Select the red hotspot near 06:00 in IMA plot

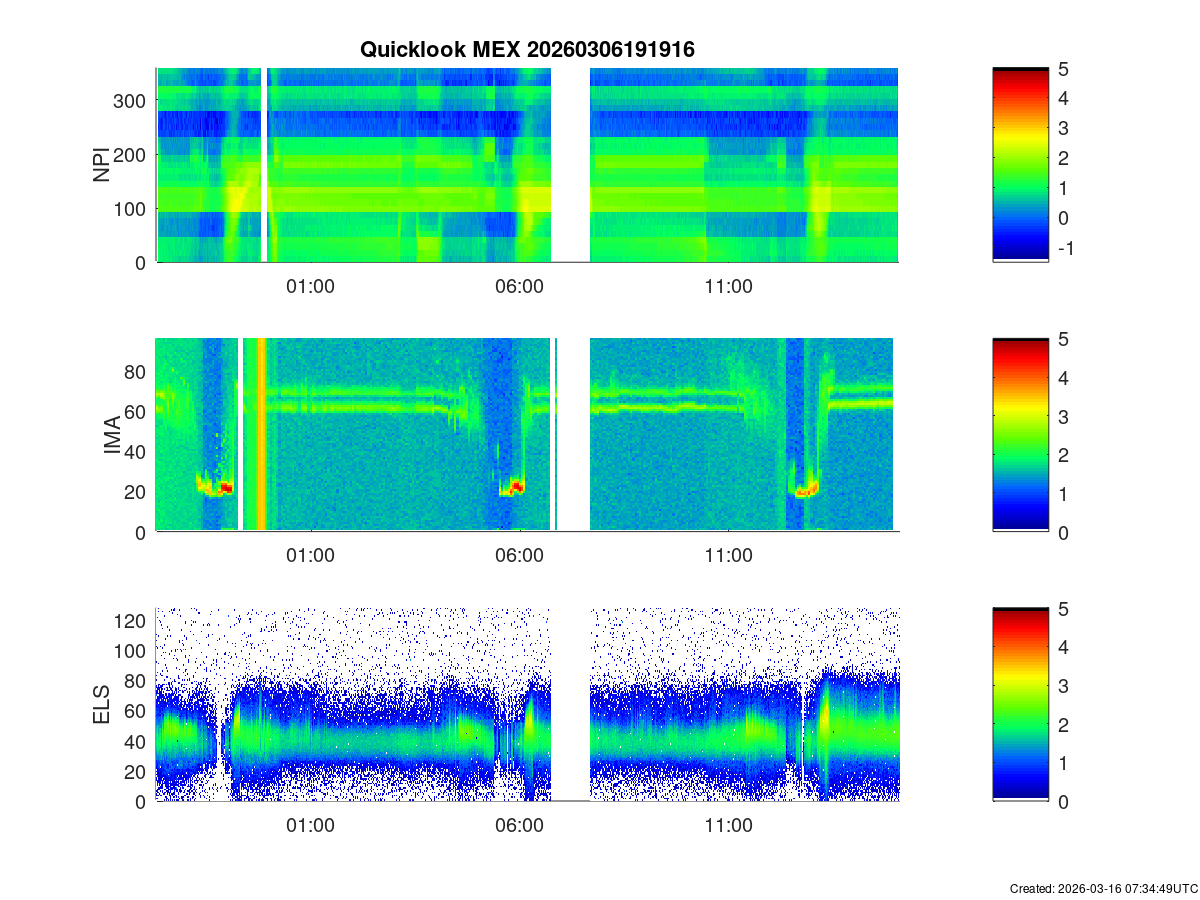coord(516,487)
